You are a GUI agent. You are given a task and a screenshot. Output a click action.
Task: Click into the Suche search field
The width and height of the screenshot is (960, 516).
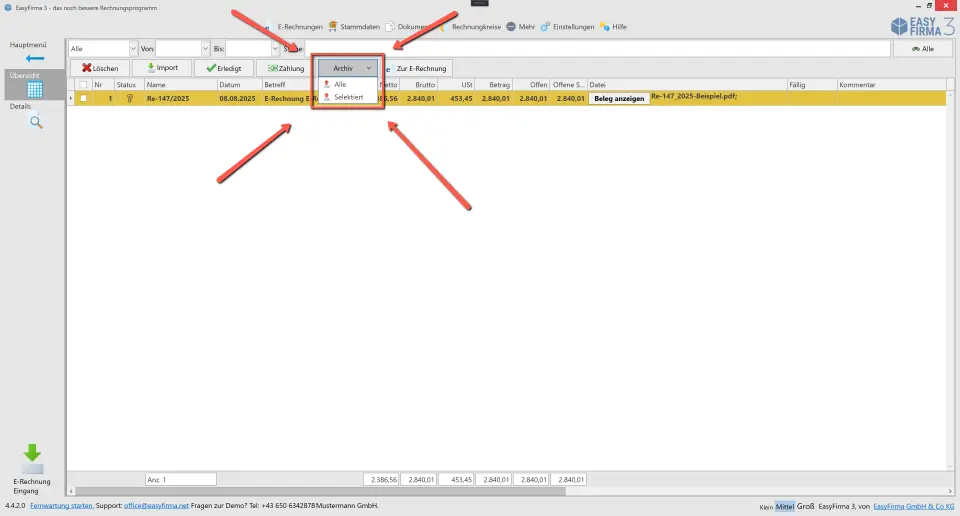tap(597, 48)
